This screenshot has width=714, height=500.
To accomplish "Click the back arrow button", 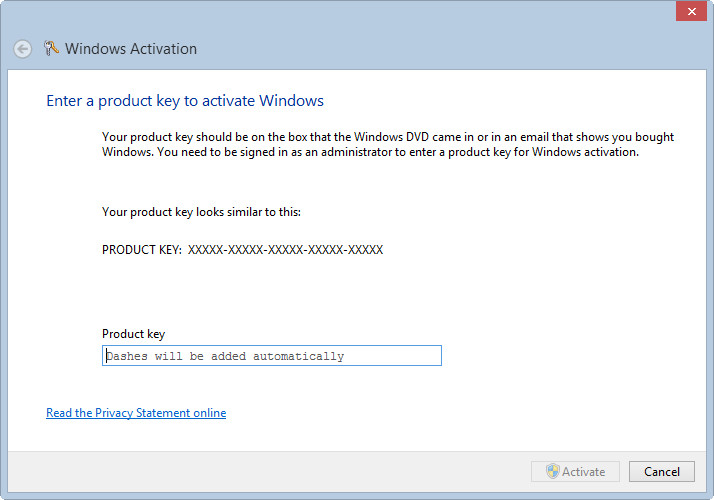I will [x=22, y=49].
